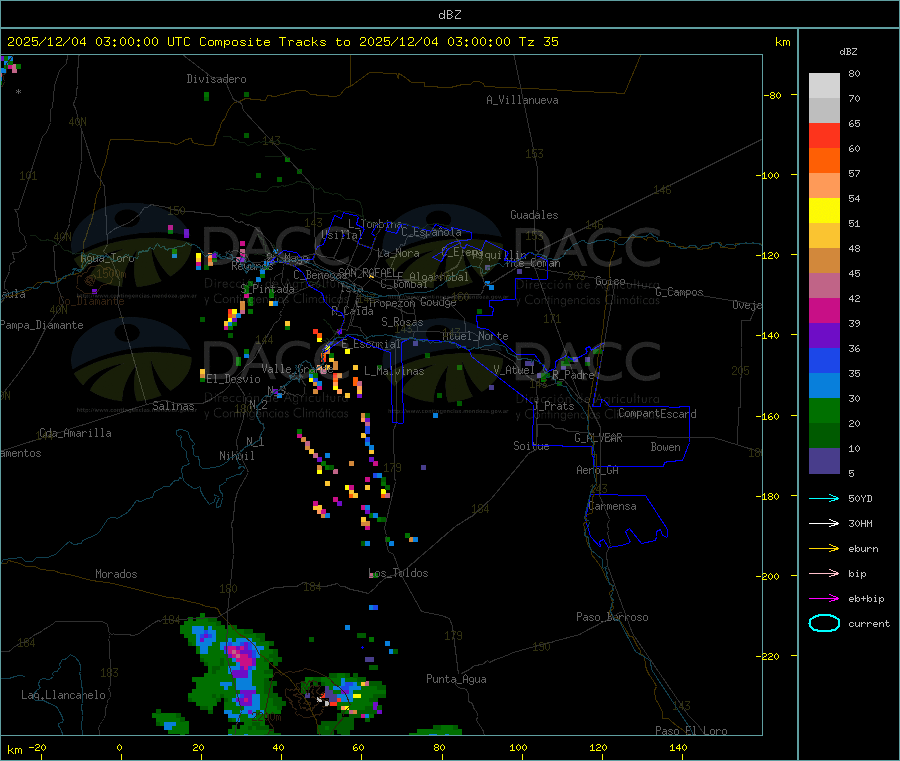Click the 30HM white arrow legend icon
The width and height of the screenshot is (900, 761).
point(824,523)
